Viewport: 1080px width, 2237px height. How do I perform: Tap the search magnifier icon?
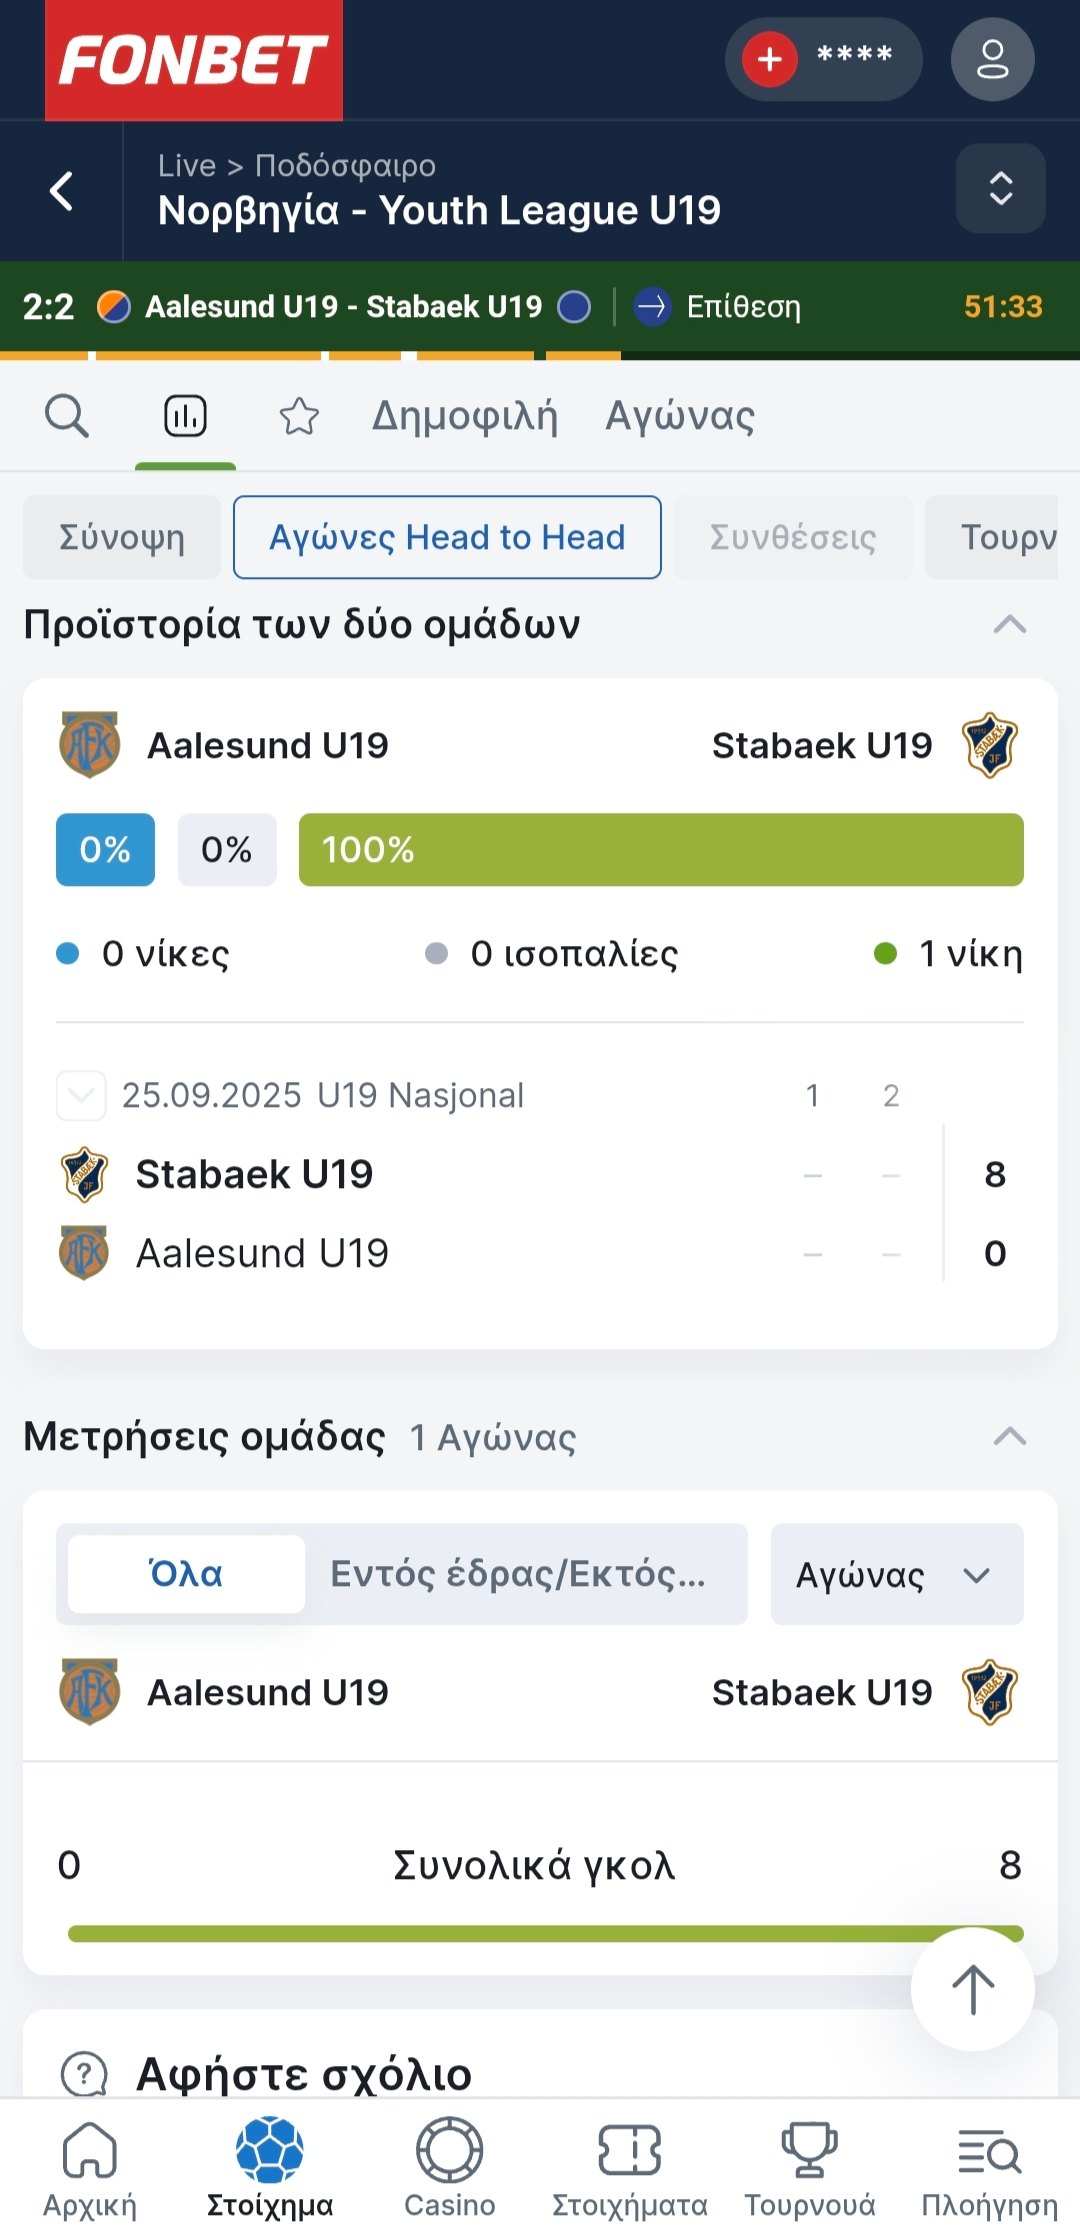(x=67, y=416)
